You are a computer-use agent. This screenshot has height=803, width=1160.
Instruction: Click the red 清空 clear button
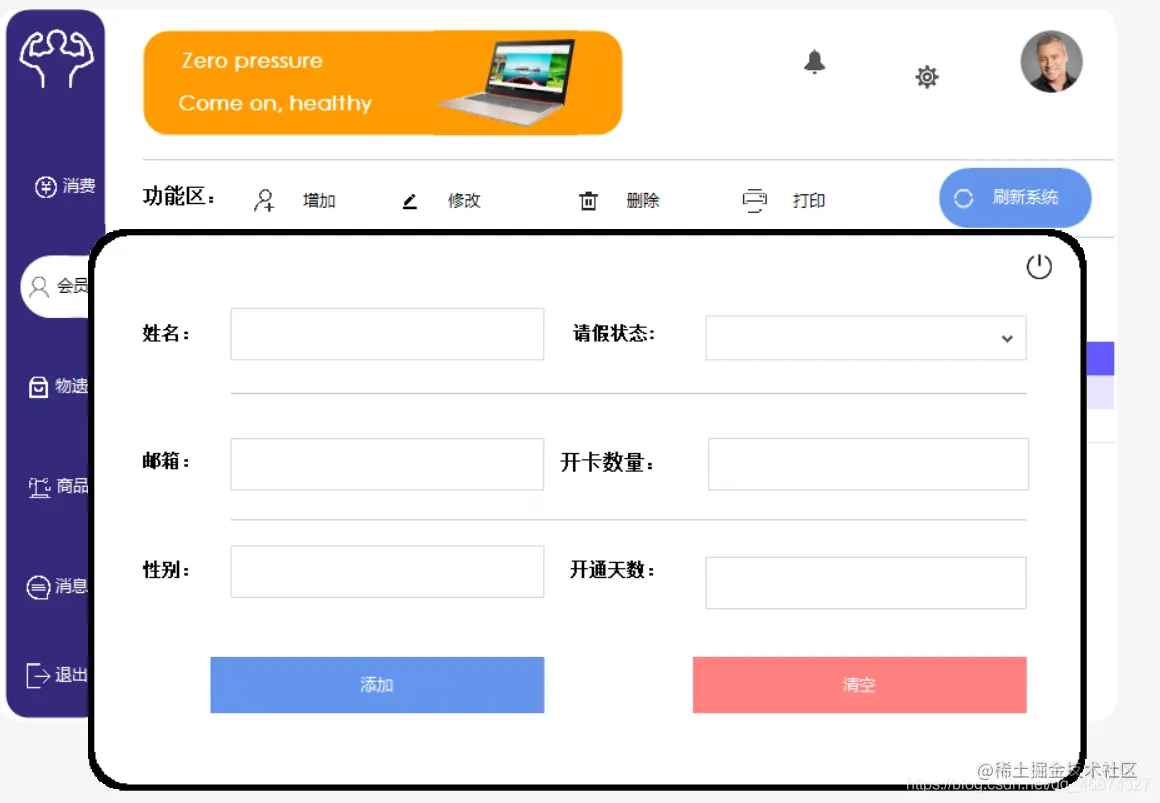click(859, 685)
